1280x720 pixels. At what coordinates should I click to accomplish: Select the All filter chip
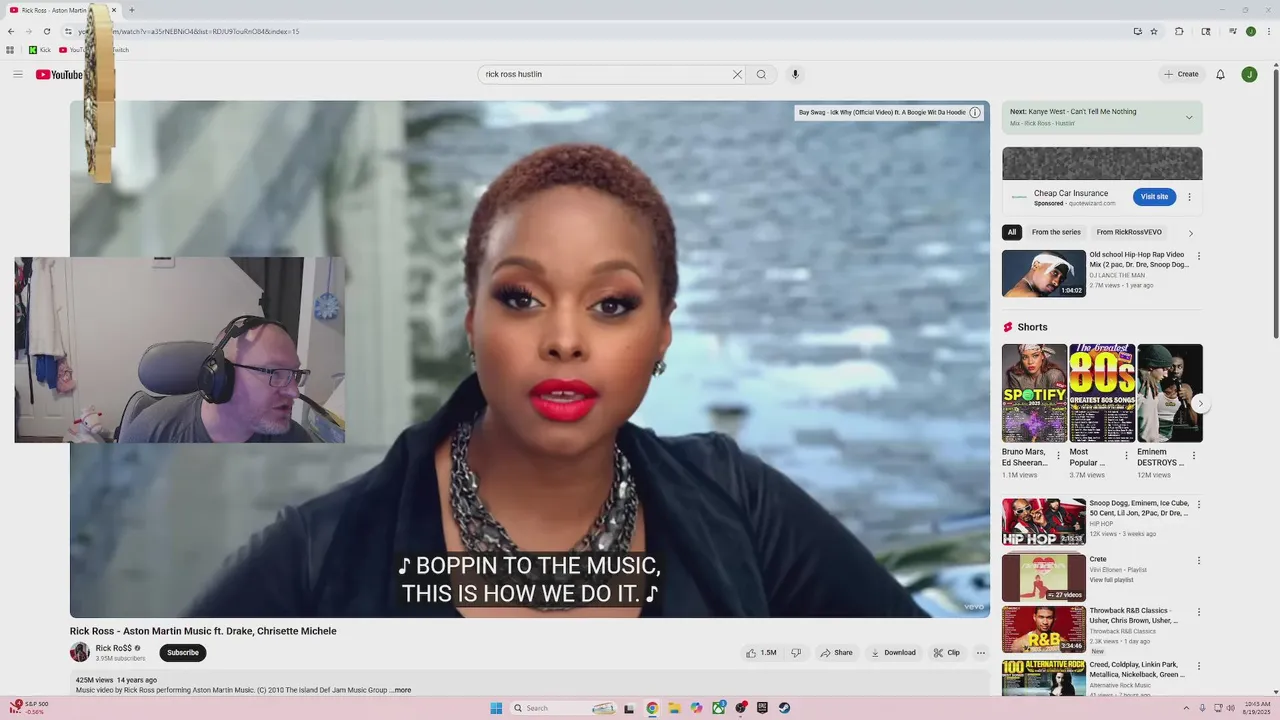1012,232
